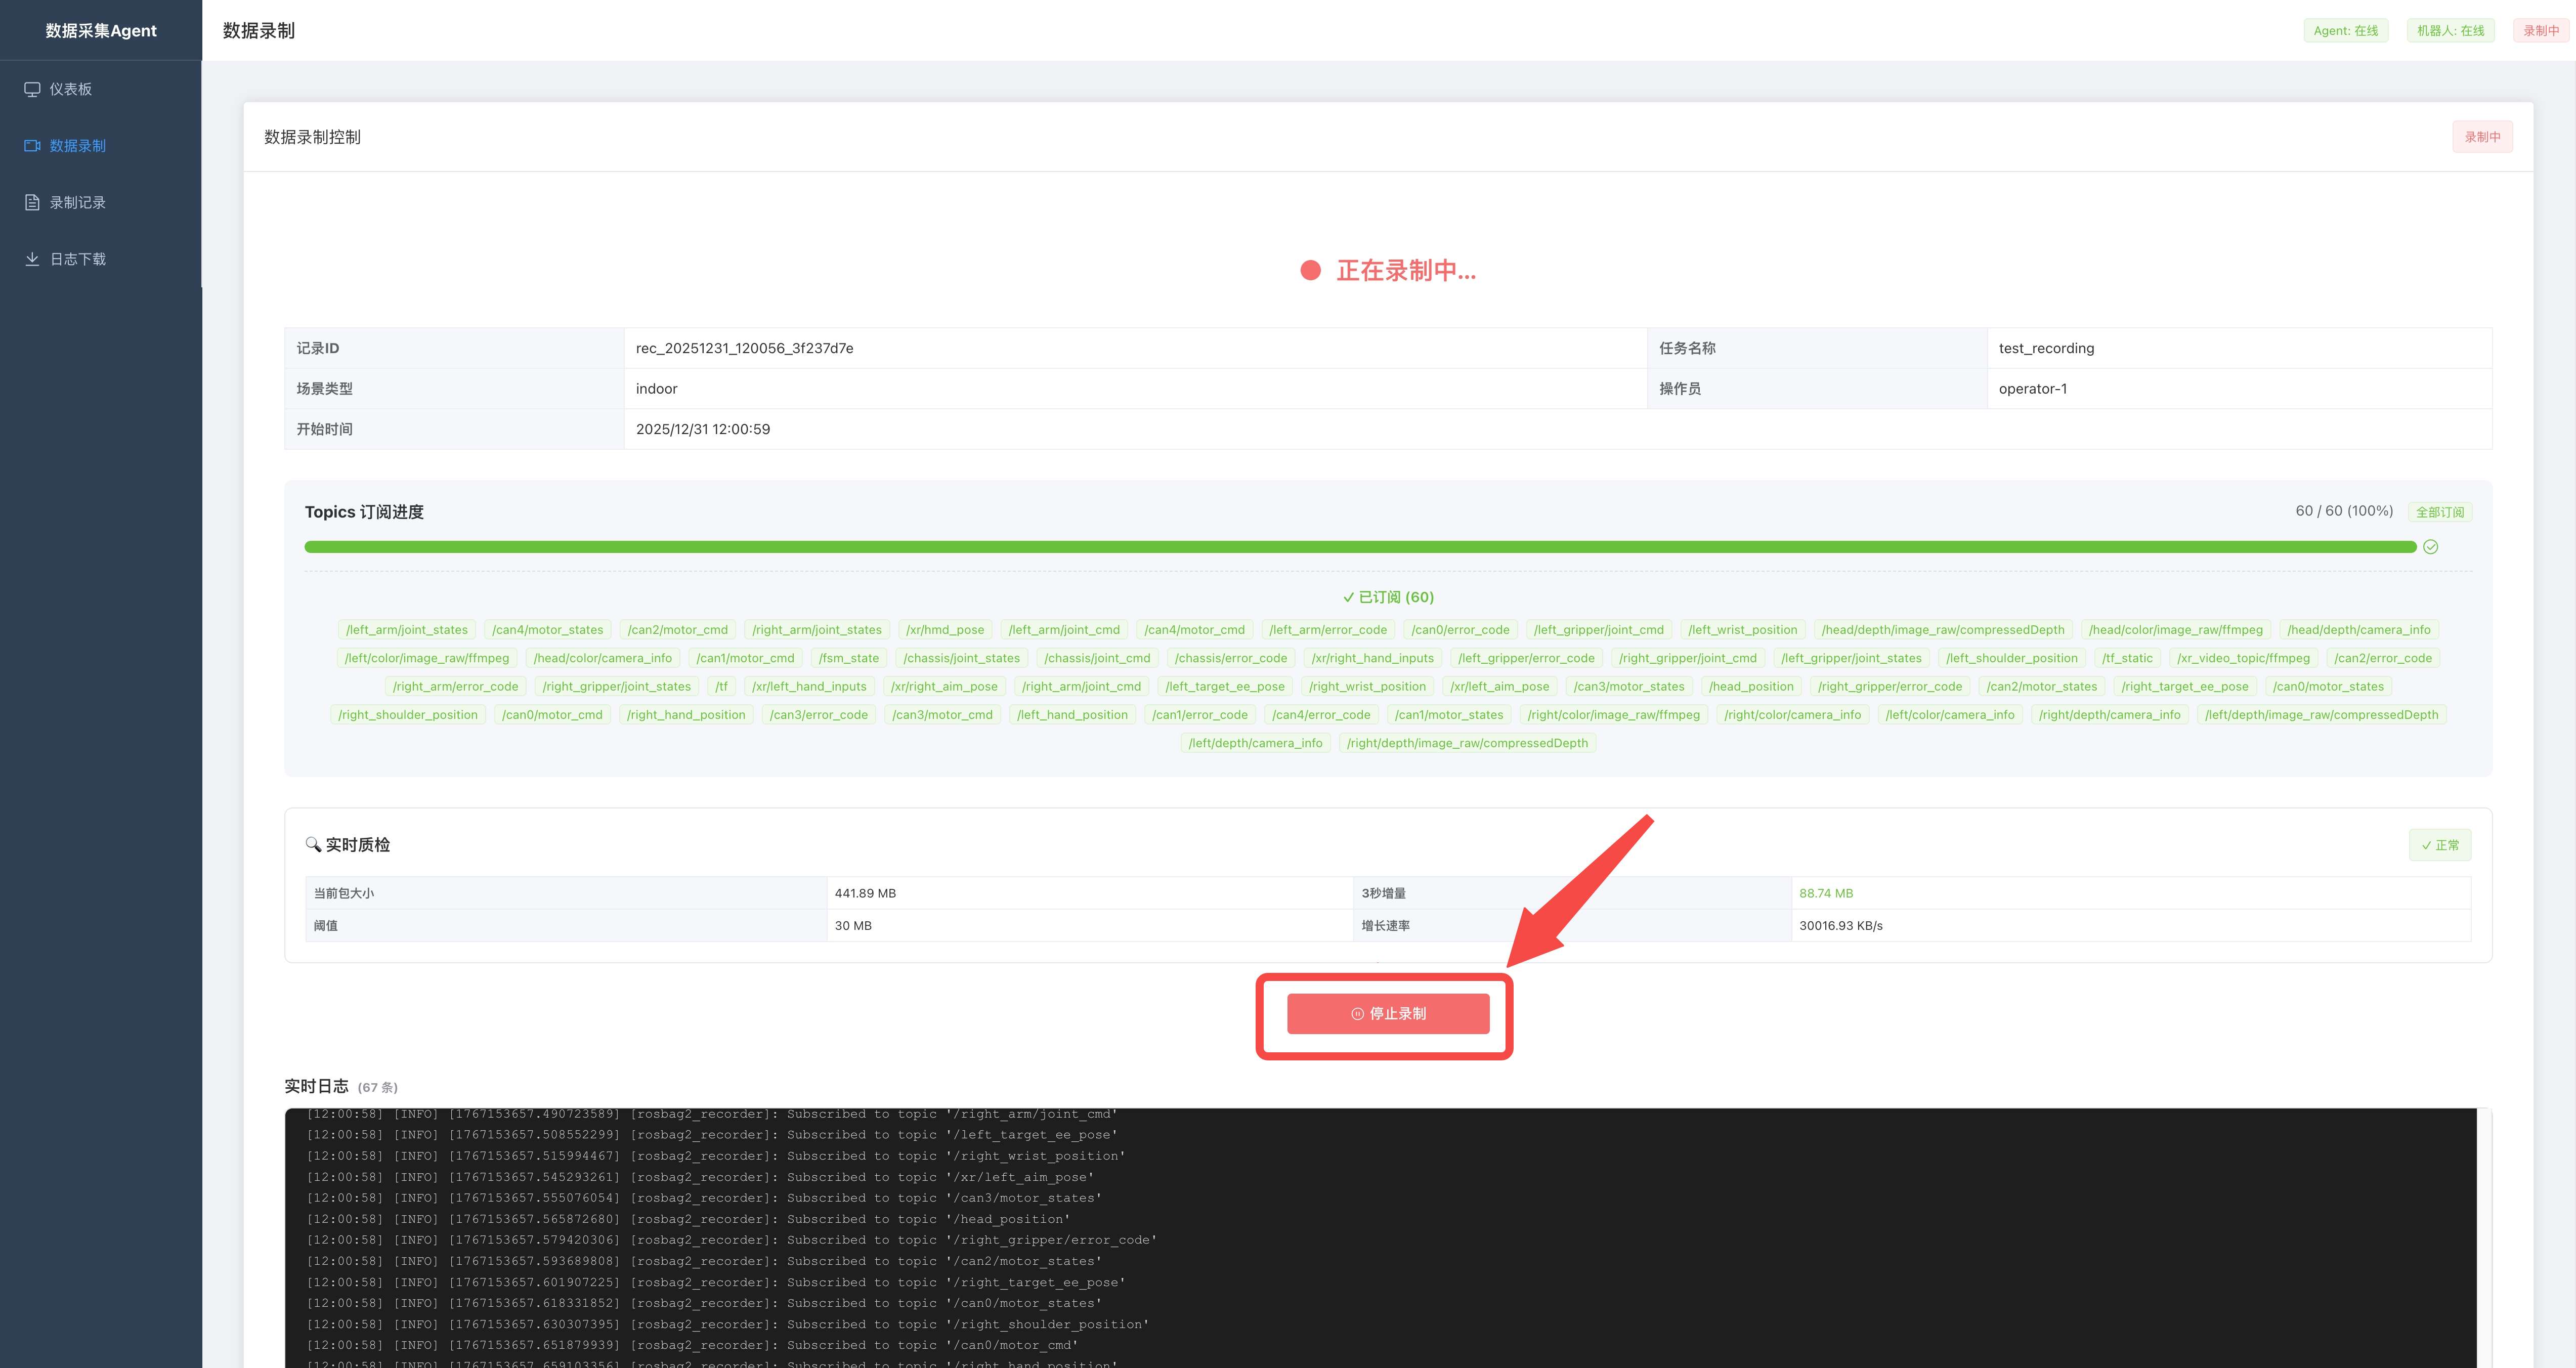Click the checkmark circle icon ending the progress bar
The image size is (2576, 1368).
click(2430, 547)
